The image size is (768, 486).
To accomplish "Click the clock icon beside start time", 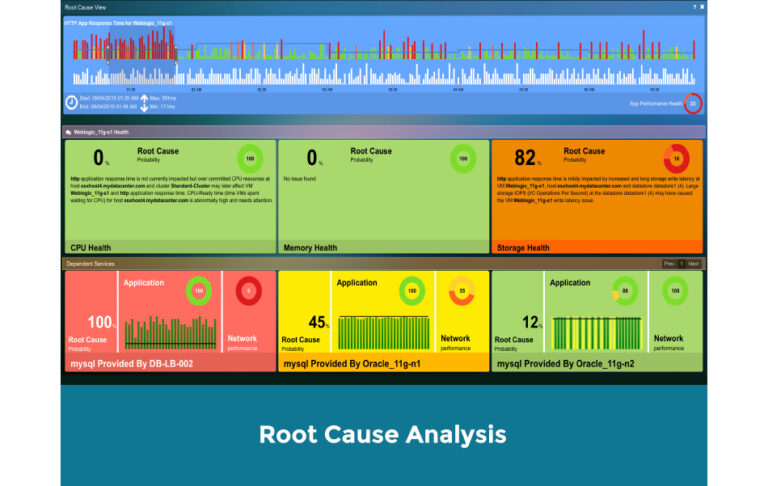I will tap(72, 102).
